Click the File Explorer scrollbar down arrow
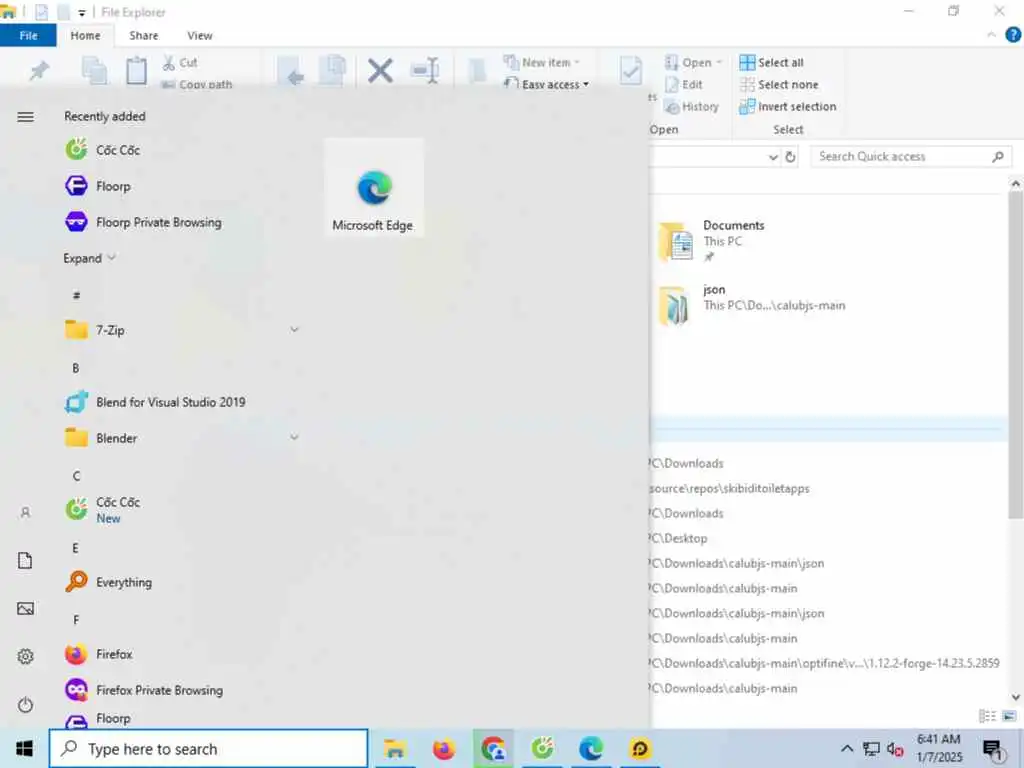 (x=1016, y=697)
